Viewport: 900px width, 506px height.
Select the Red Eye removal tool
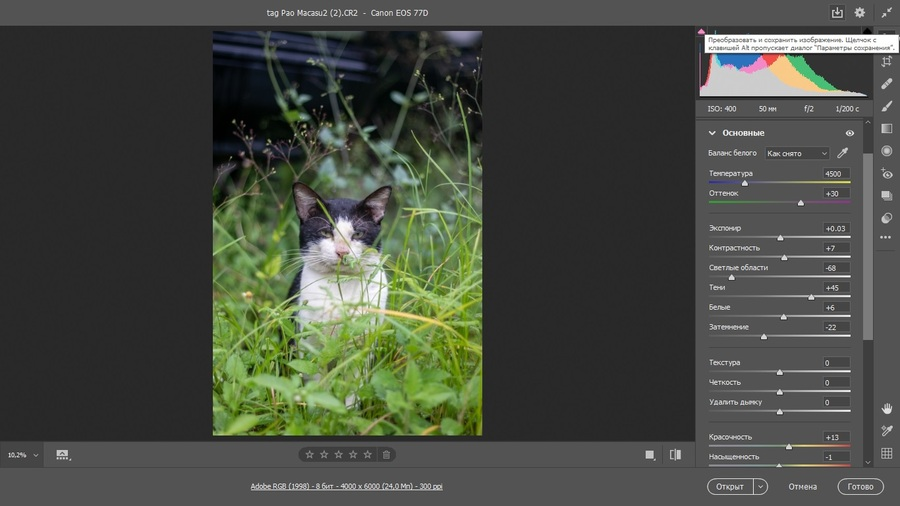point(887,173)
